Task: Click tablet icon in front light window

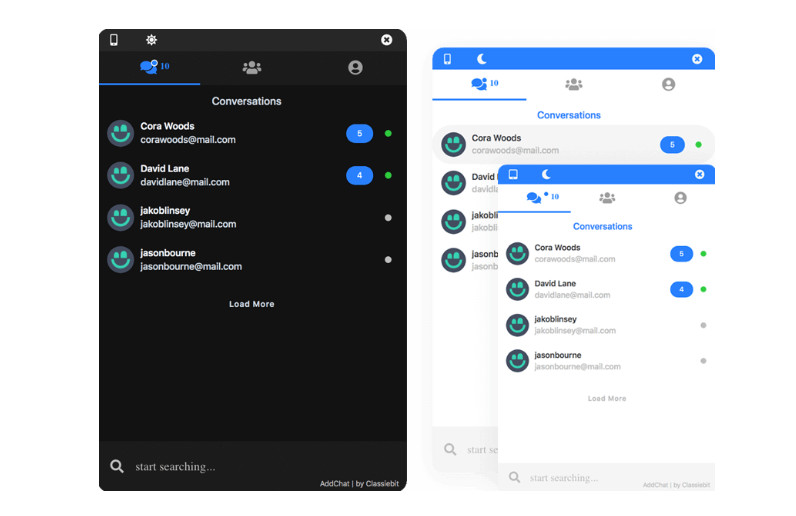Action: click(513, 174)
